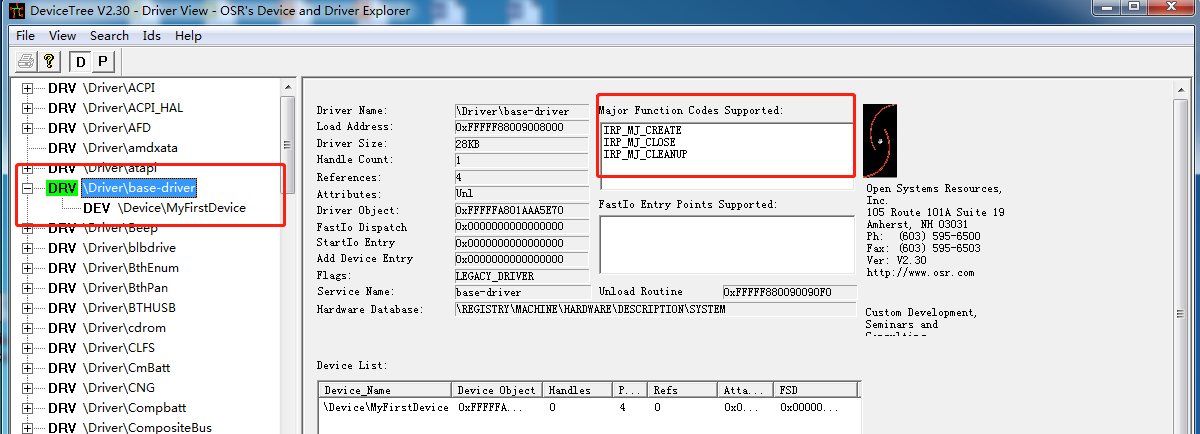1200x434 pixels.
Task: Open help via question mark icon
Action: point(47,61)
